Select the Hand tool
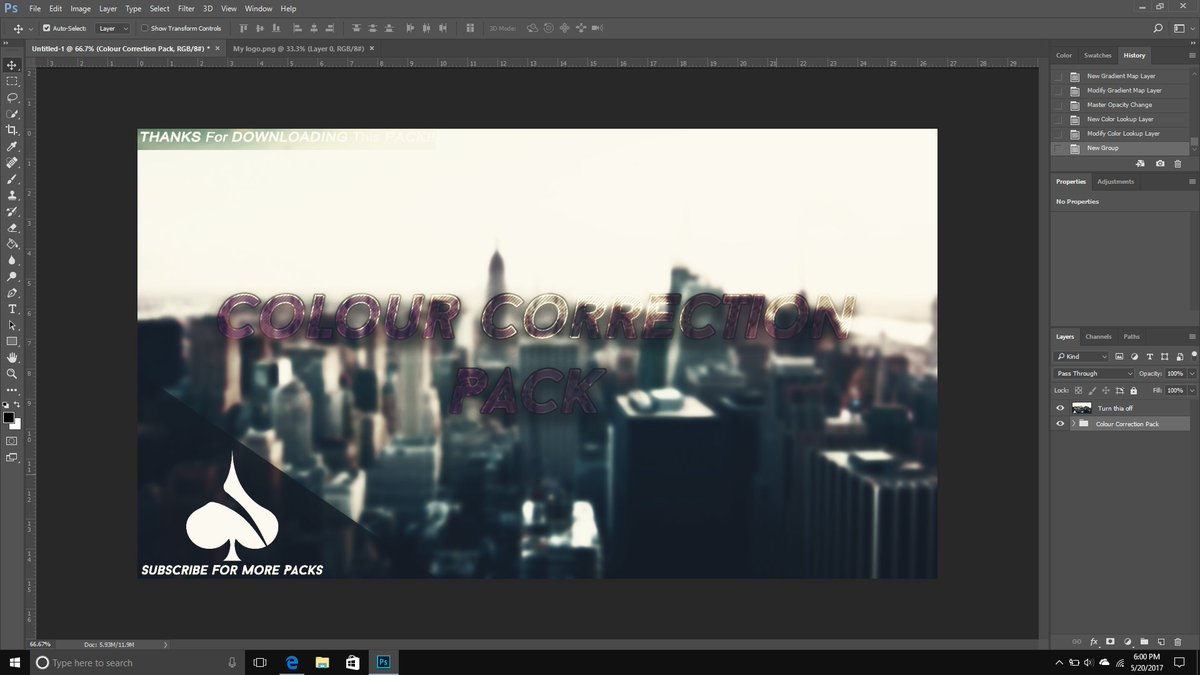Screen dimensions: 1200x675 [x=12, y=357]
